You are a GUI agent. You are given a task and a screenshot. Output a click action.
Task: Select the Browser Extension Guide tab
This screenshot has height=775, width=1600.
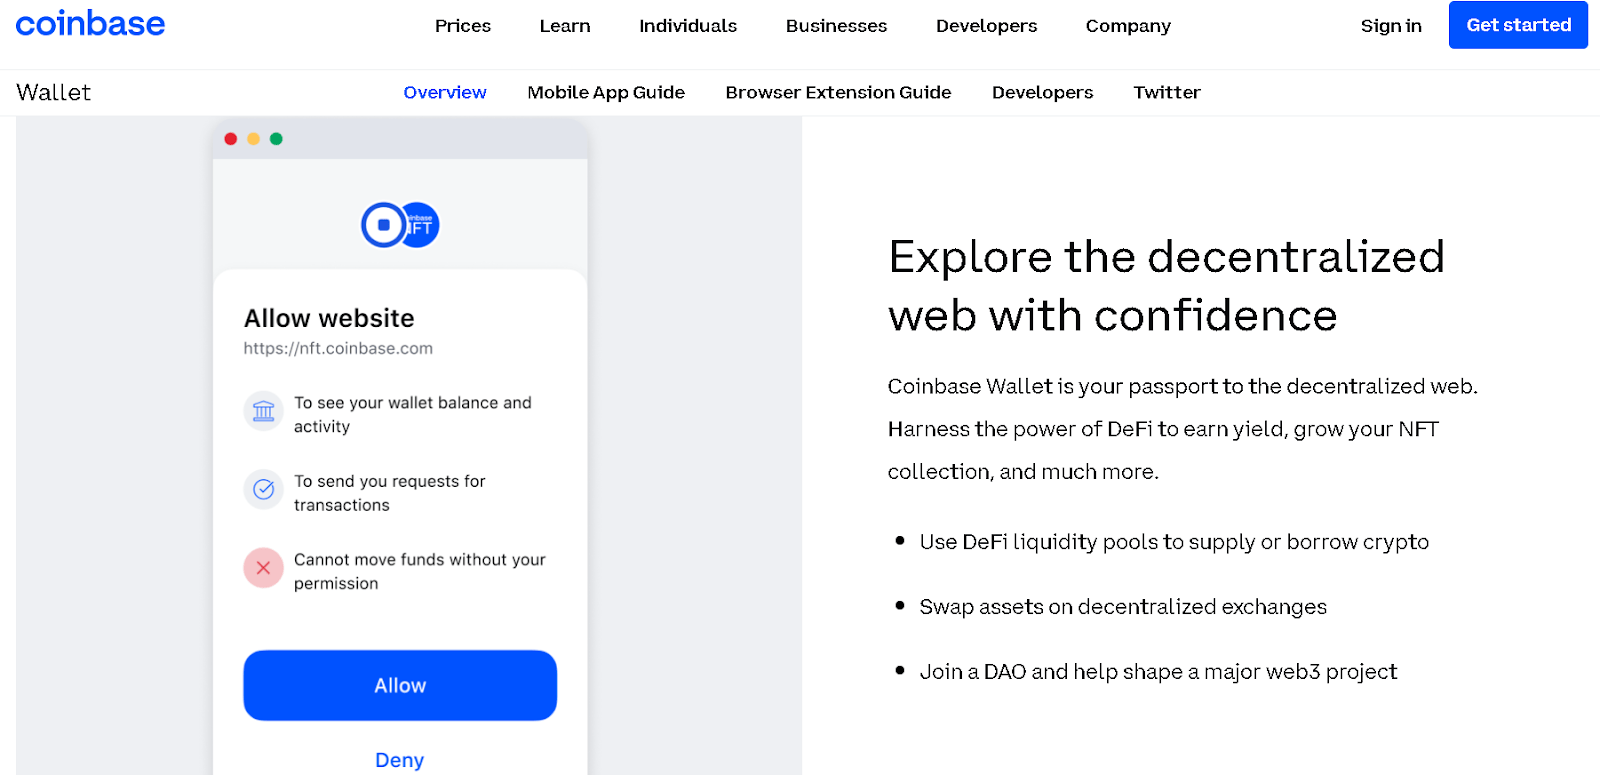pyautogui.click(x=838, y=92)
